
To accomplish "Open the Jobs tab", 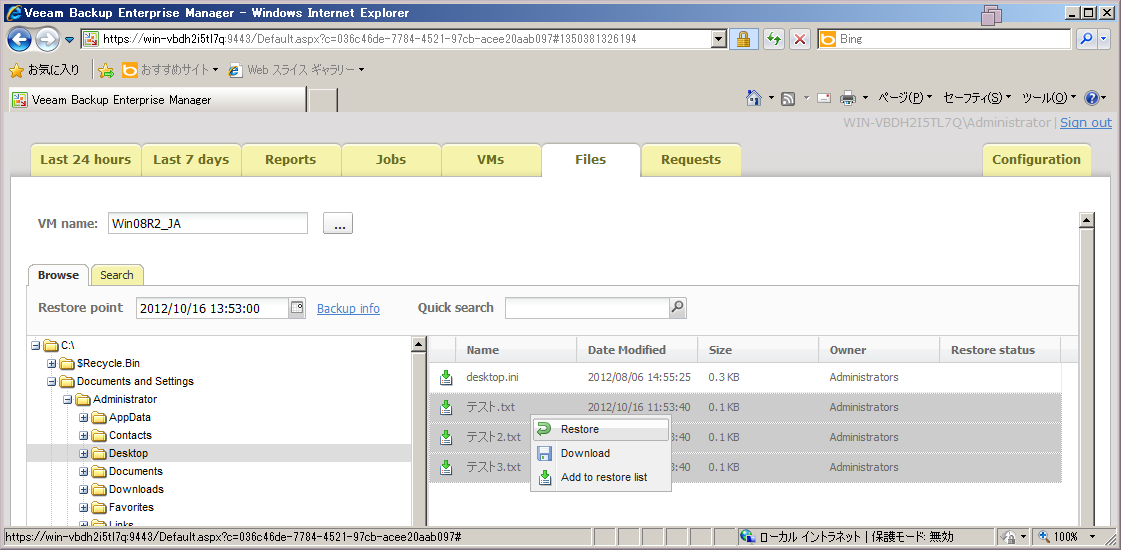I will click(391, 159).
